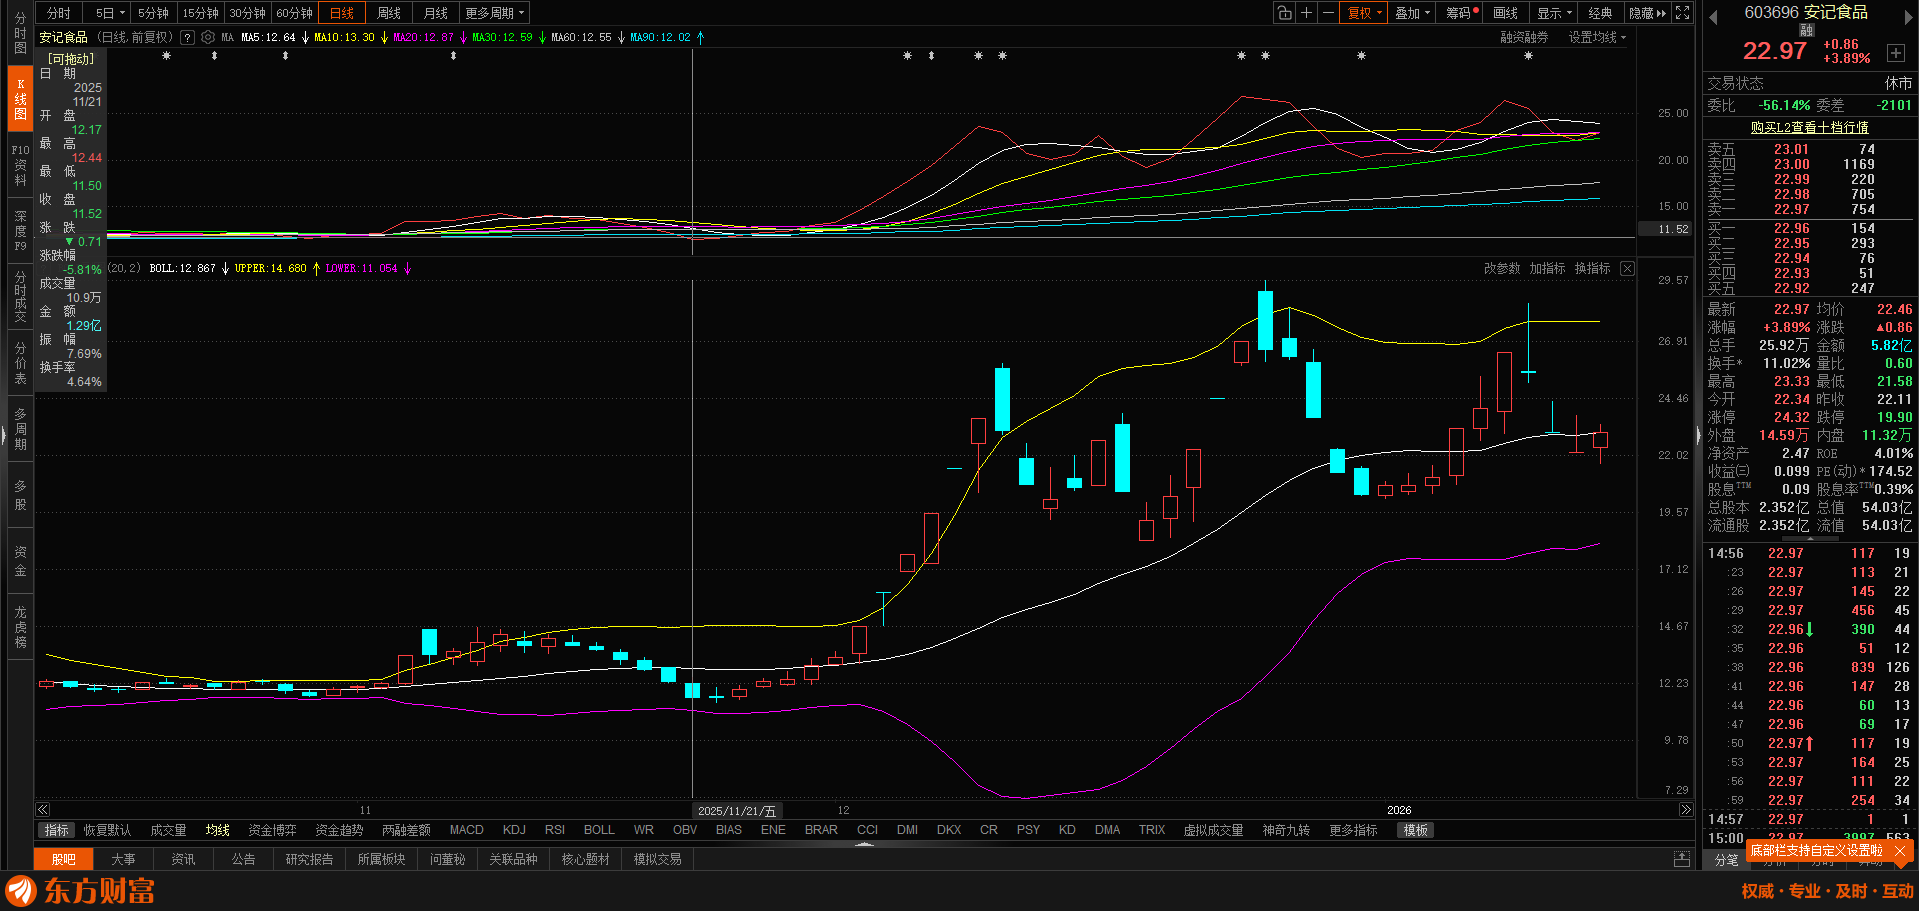This screenshot has width=1919, height=911.
Task: Click the question mark help icon
Action: pyautogui.click(x=187, y=37)
